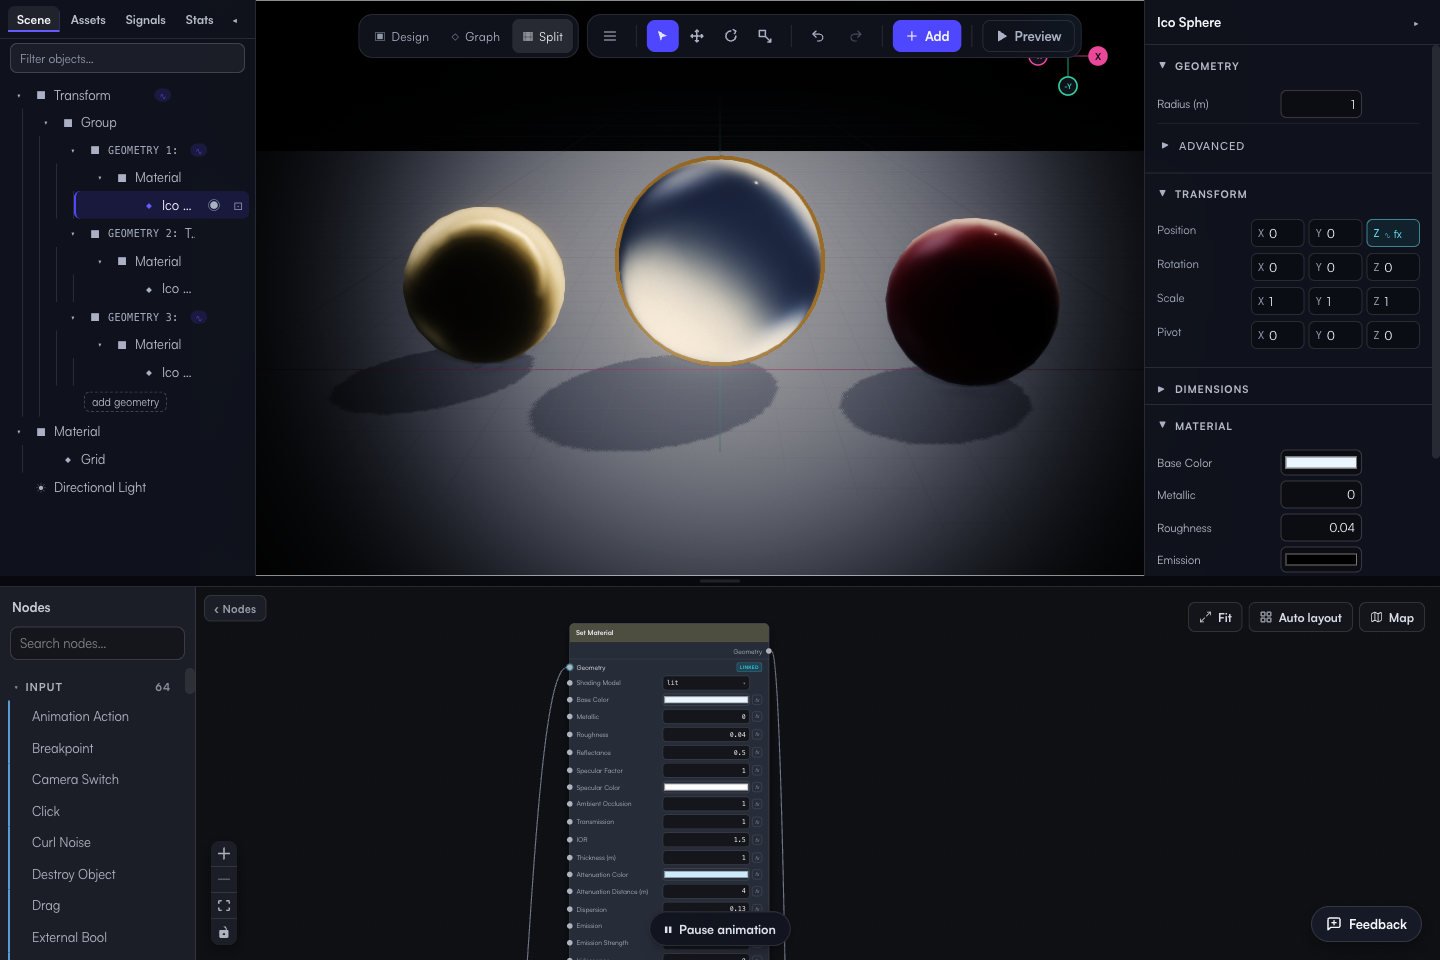The width and height of the screenshot is (1440, 960).
Task: Zoom out on the node graph
Action: 224,879
